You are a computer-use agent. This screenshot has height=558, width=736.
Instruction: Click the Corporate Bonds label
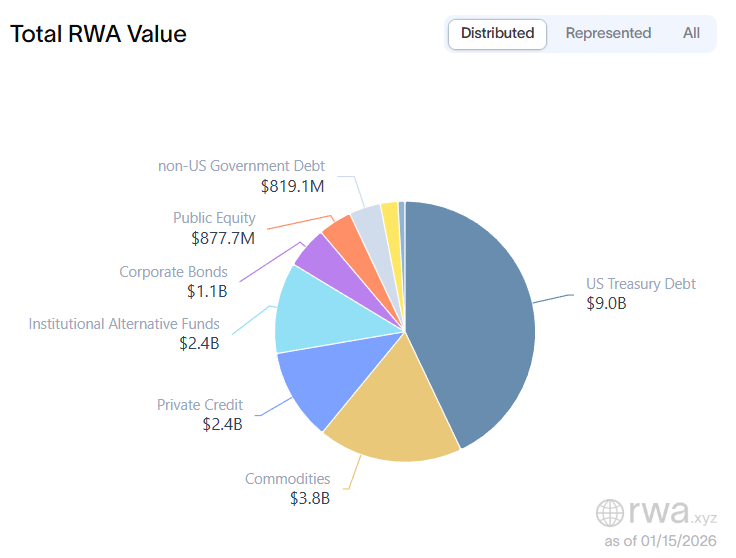coord(173,272)
